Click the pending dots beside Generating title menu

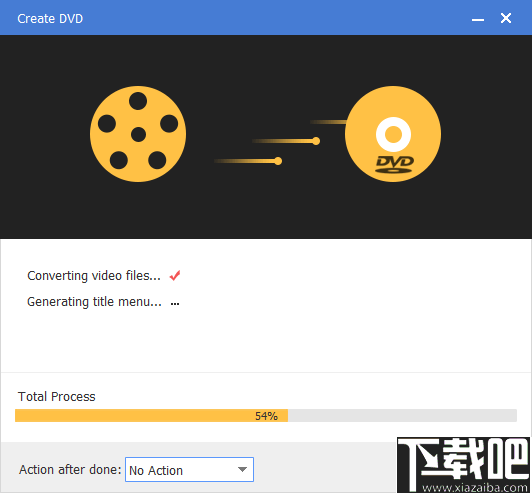point(175,304)
